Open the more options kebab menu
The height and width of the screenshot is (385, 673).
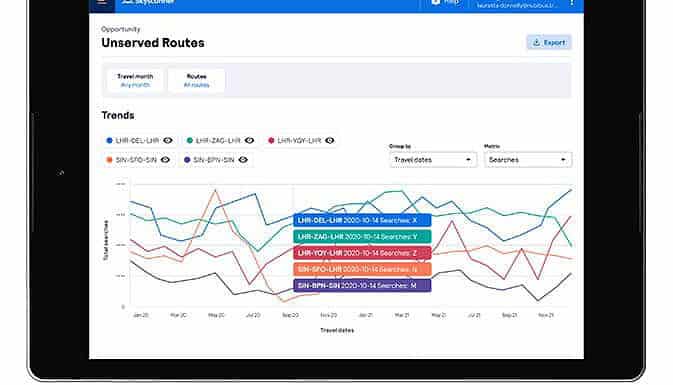(572, 3)
